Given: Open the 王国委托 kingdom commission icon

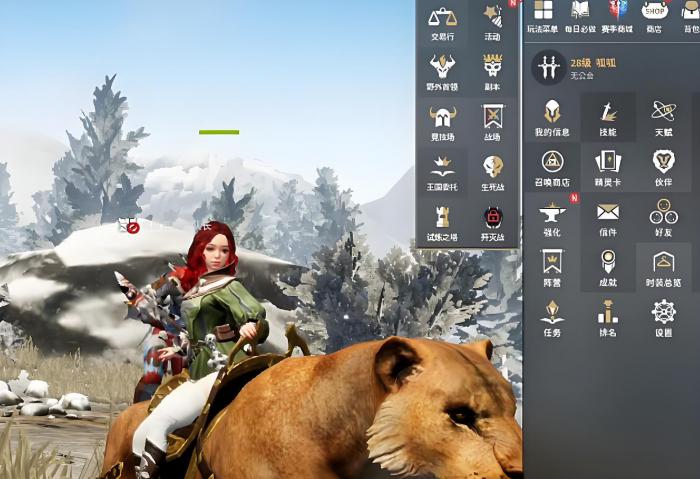Looking at the screenshot, I should click(442, 172).
